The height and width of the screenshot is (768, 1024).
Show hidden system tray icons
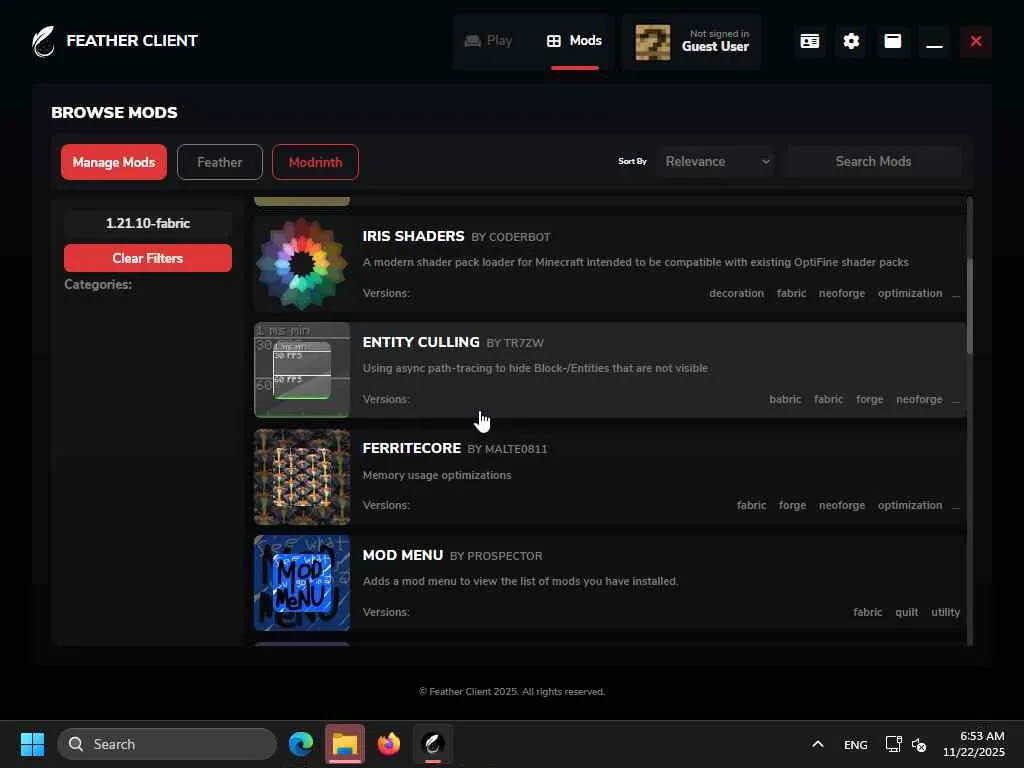pyautogui.click(x=818, y=744)
